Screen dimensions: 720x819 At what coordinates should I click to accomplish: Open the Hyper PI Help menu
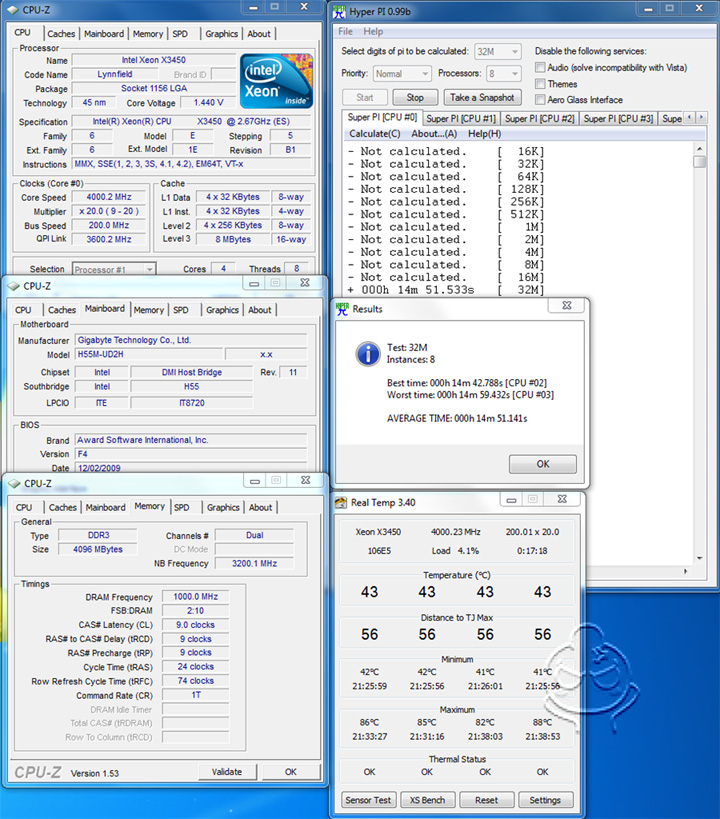373,31
